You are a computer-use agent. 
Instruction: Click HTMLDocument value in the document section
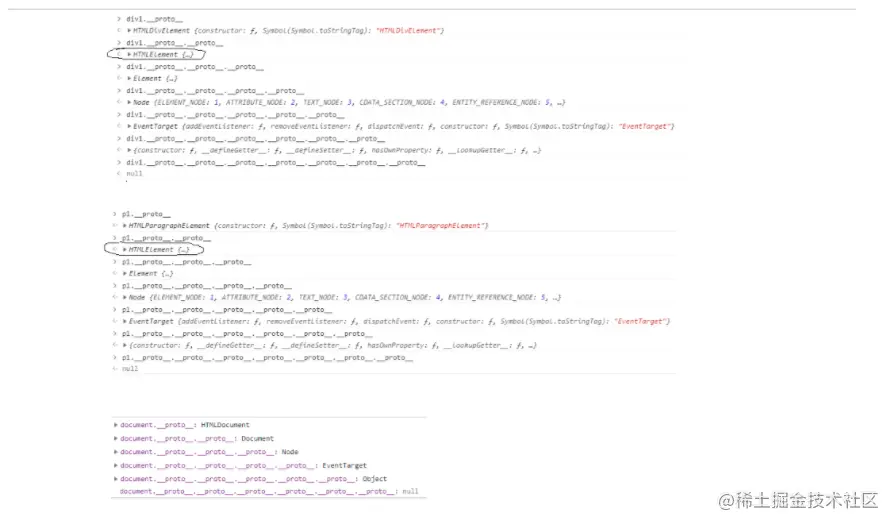[225, 425]
